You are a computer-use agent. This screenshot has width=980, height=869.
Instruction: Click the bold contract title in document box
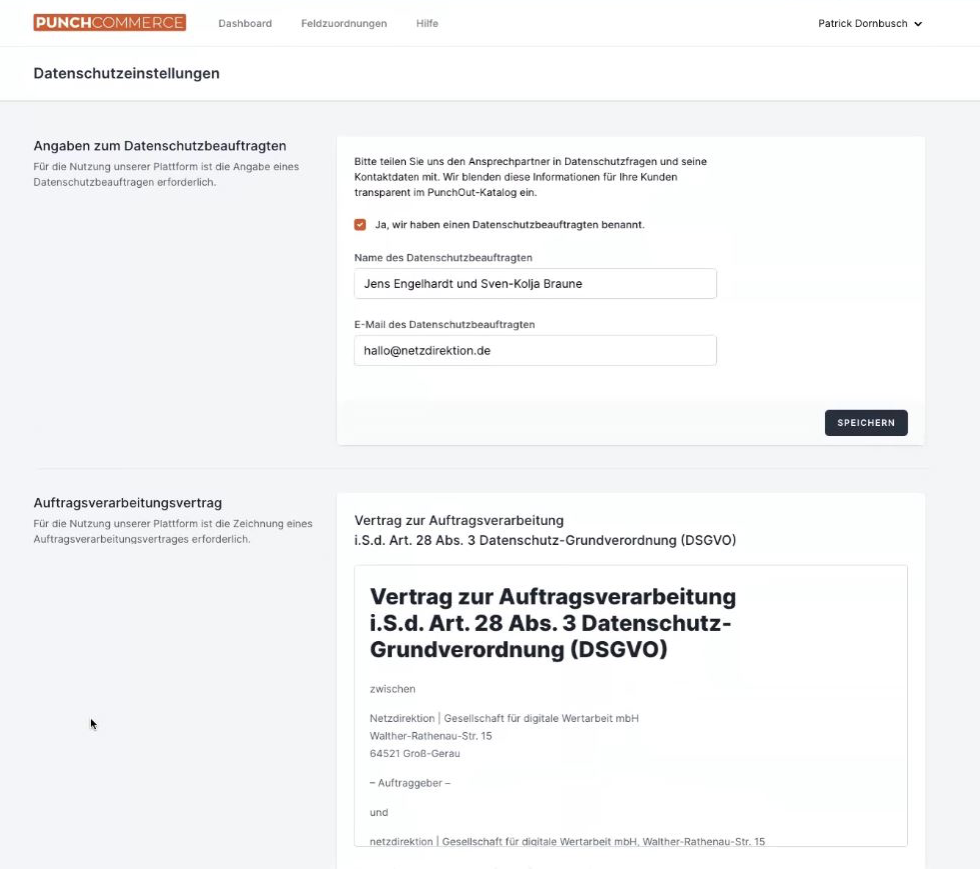(x=552, y=623)
